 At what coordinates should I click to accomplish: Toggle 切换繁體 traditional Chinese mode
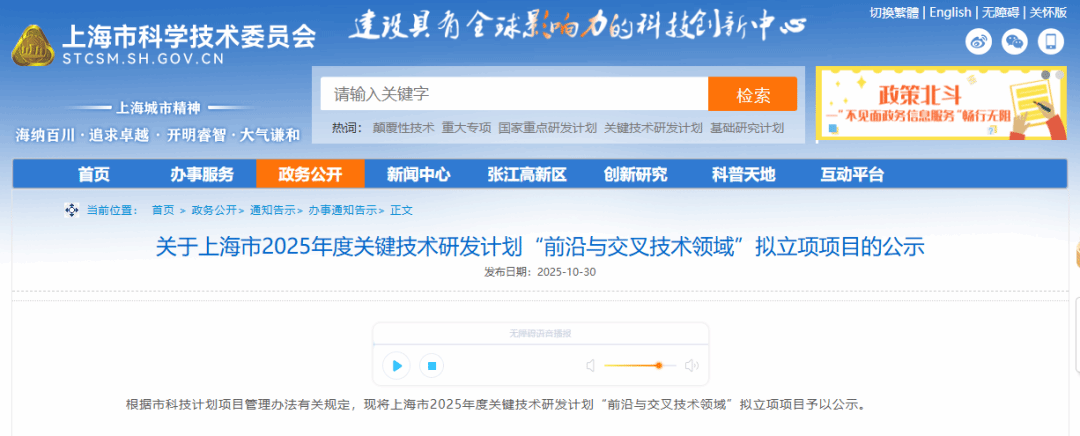coord(895,12)
